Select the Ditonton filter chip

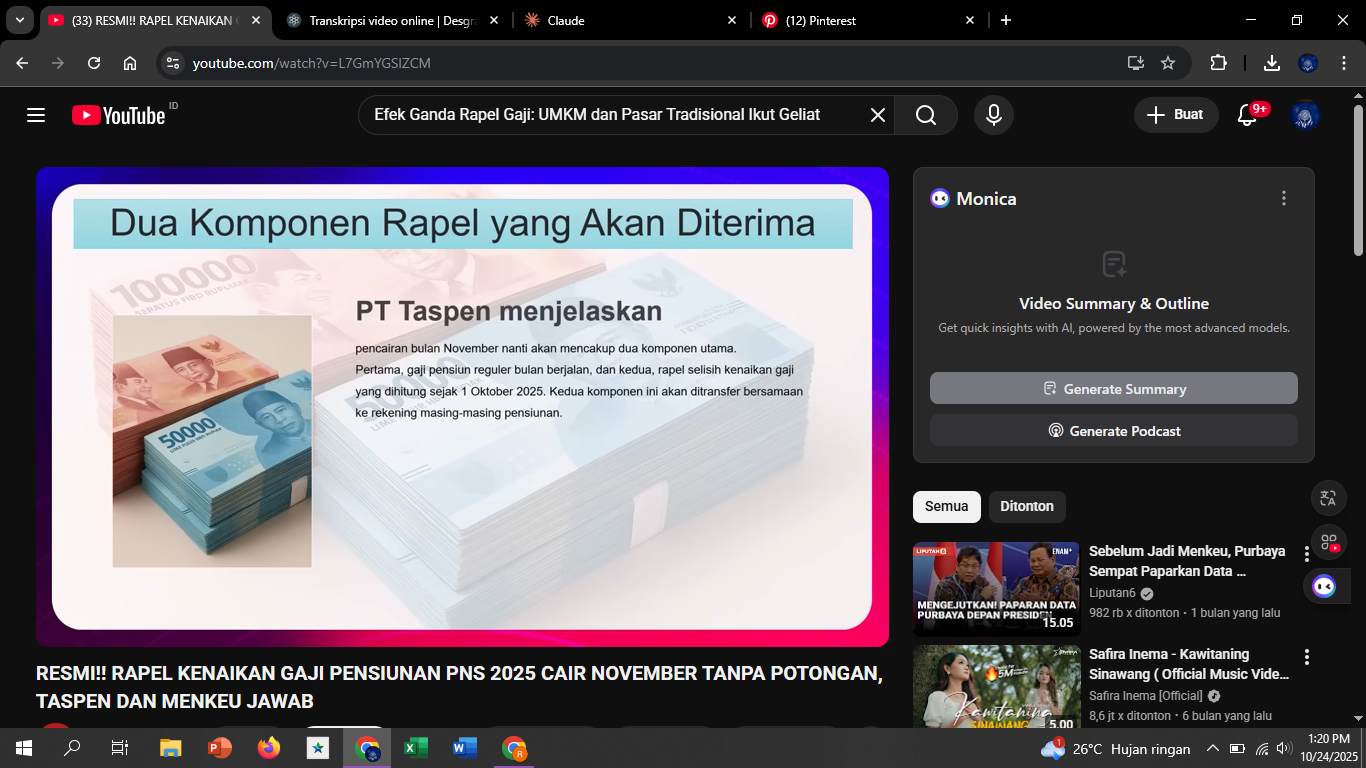point(1027,506)
